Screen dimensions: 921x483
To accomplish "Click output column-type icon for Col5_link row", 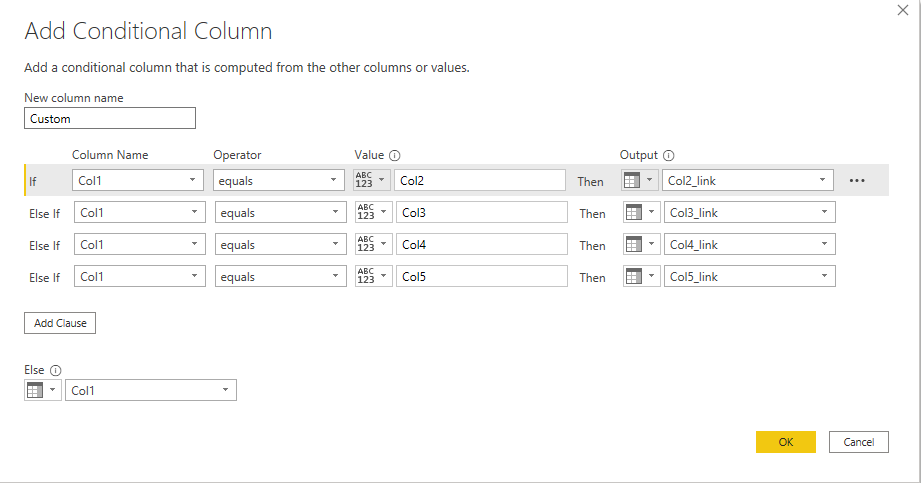I will coord(641,276).
